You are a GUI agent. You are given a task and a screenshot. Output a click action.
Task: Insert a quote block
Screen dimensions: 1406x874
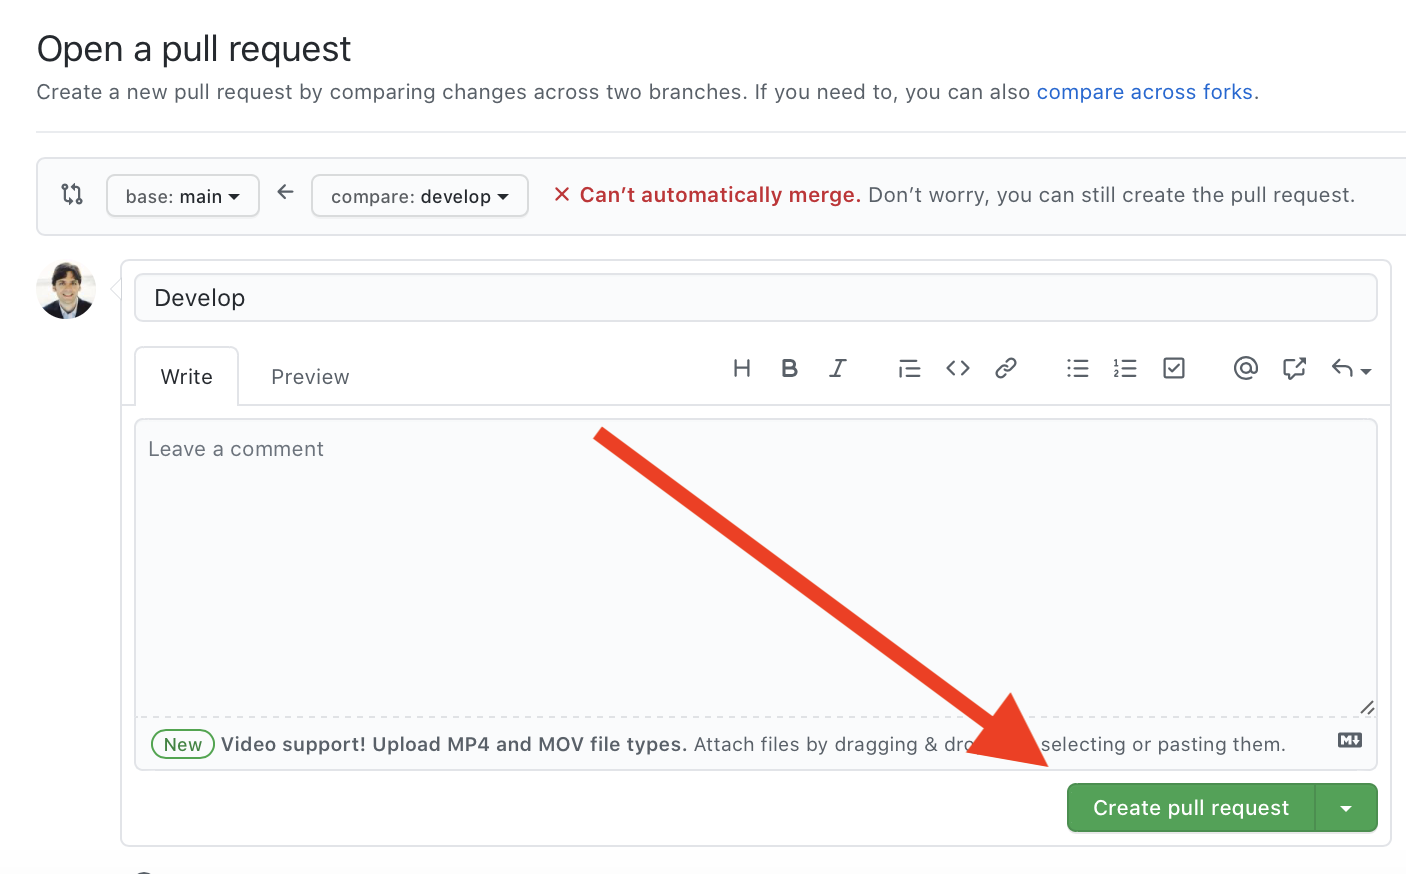point(909,369)
